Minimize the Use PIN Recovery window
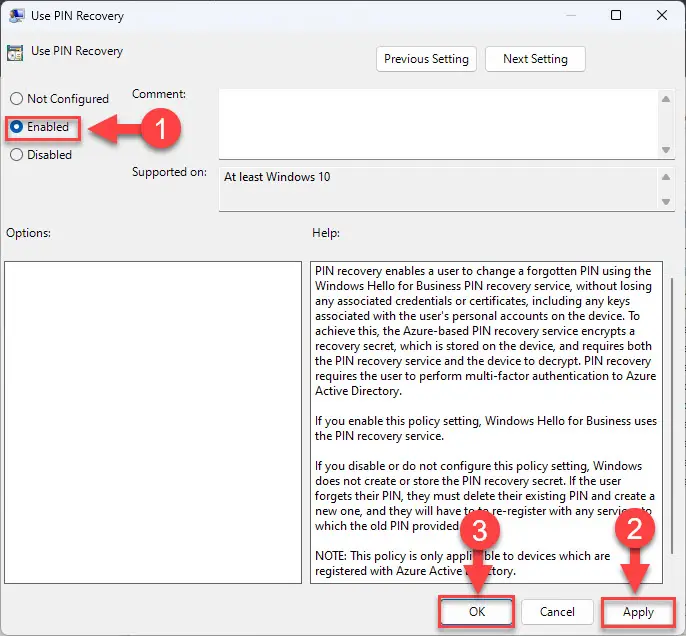 tap(569, 16)
